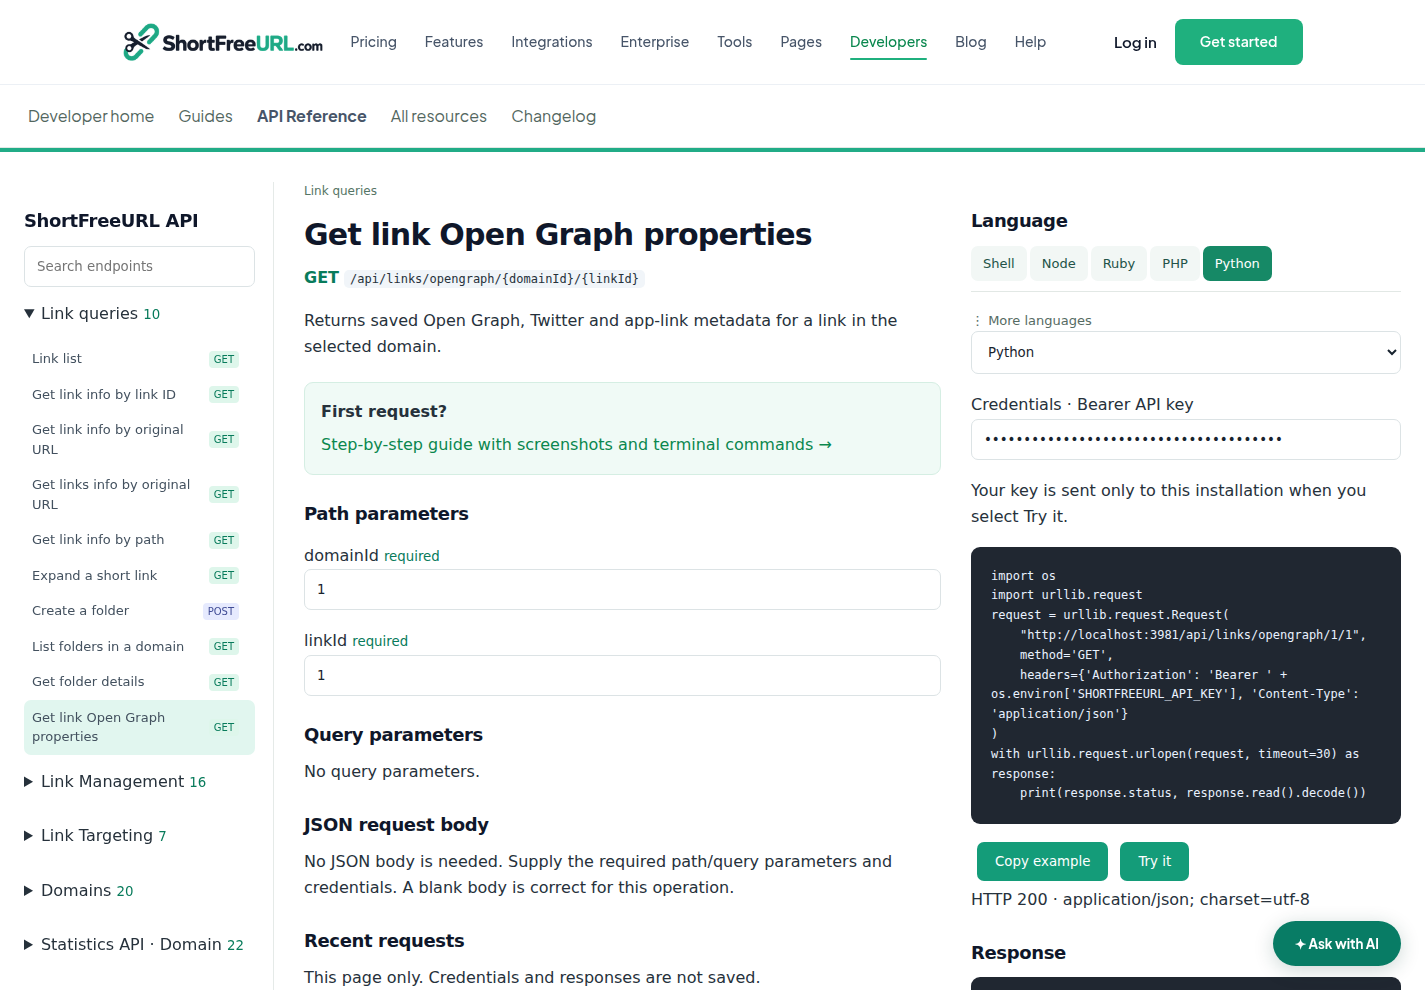Click the Python code example block
This screenshot has width=1425, height=990.
tap(1185, 685)
